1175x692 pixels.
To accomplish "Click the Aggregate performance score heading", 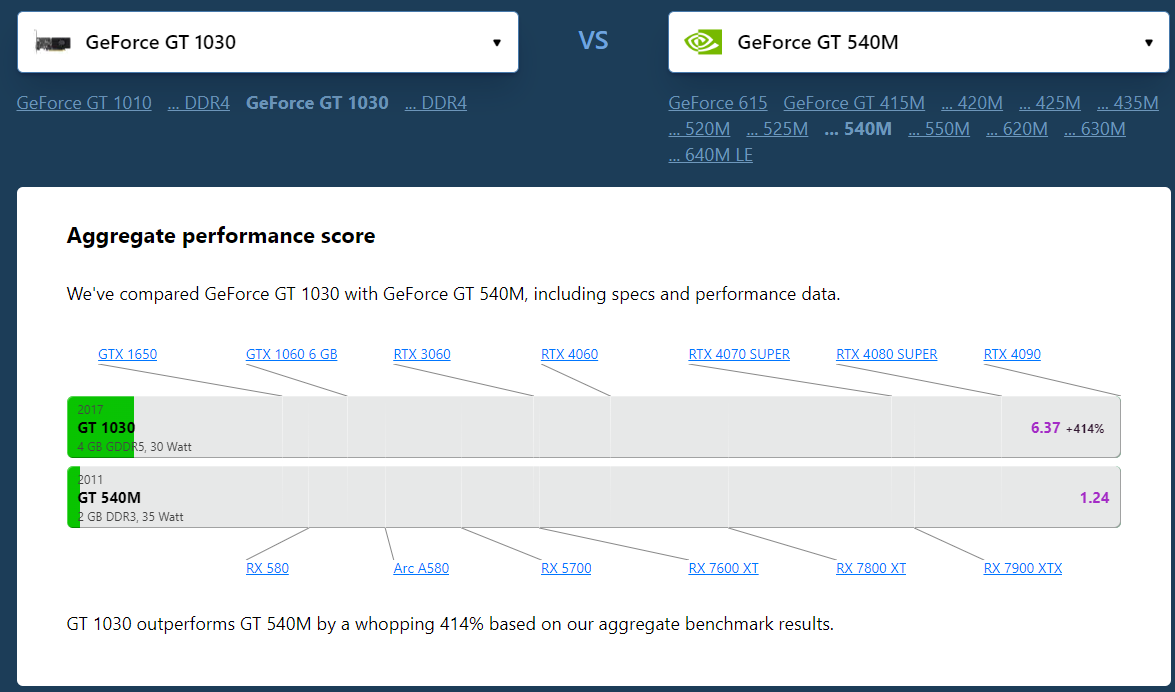I will click(221, 235).
